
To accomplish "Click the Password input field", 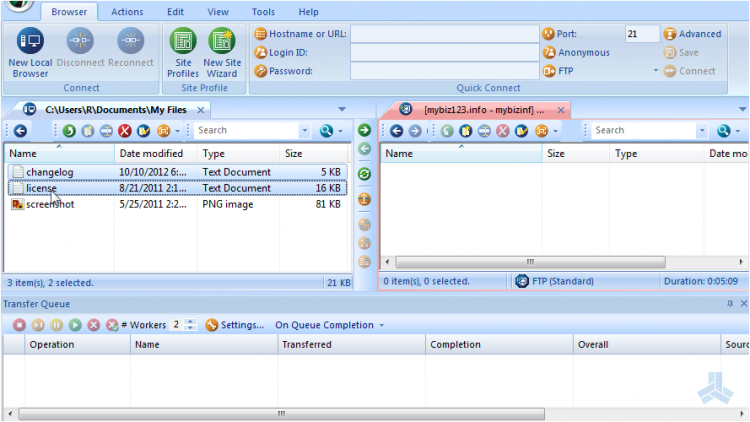I will (444, 71).
